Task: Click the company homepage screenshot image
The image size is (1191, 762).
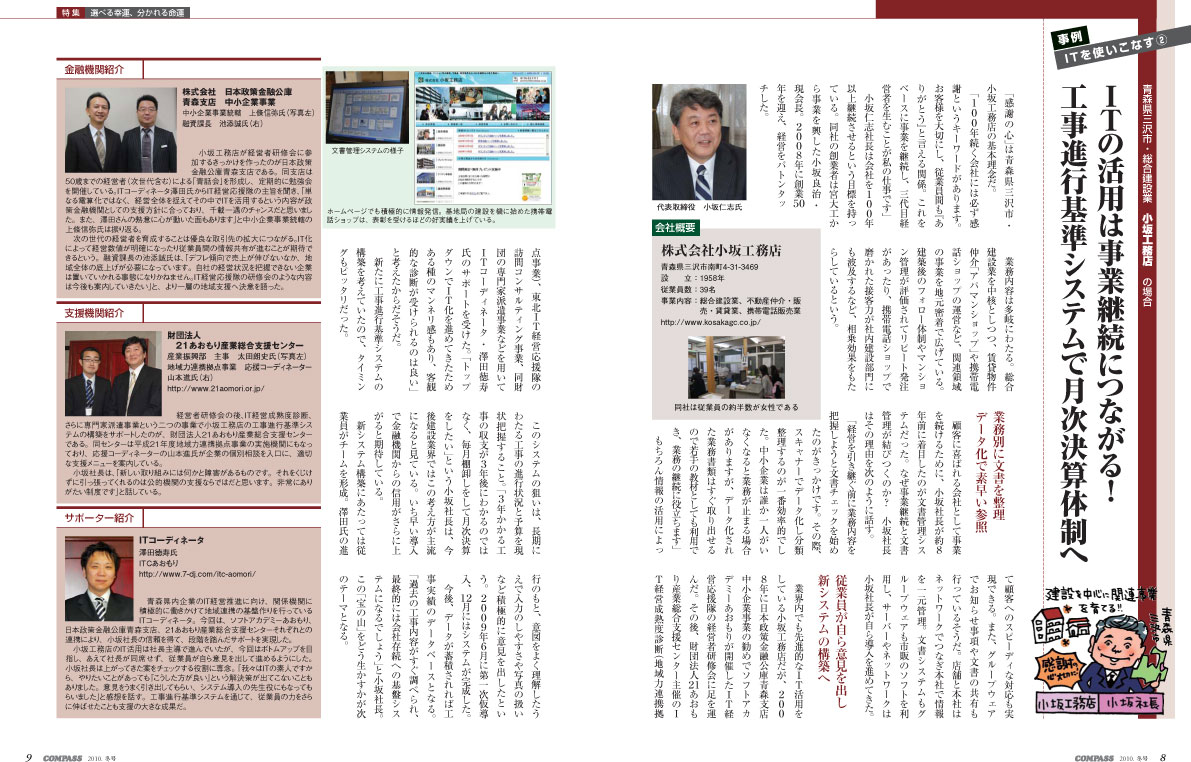Action: click(x=482, y=137)
